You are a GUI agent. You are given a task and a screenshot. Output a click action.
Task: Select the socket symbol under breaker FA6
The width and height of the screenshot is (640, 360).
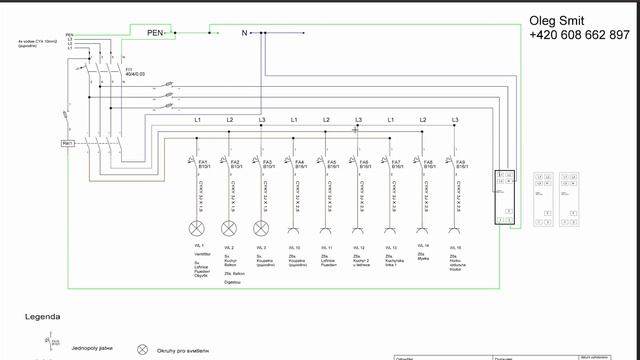click(358, 231)
